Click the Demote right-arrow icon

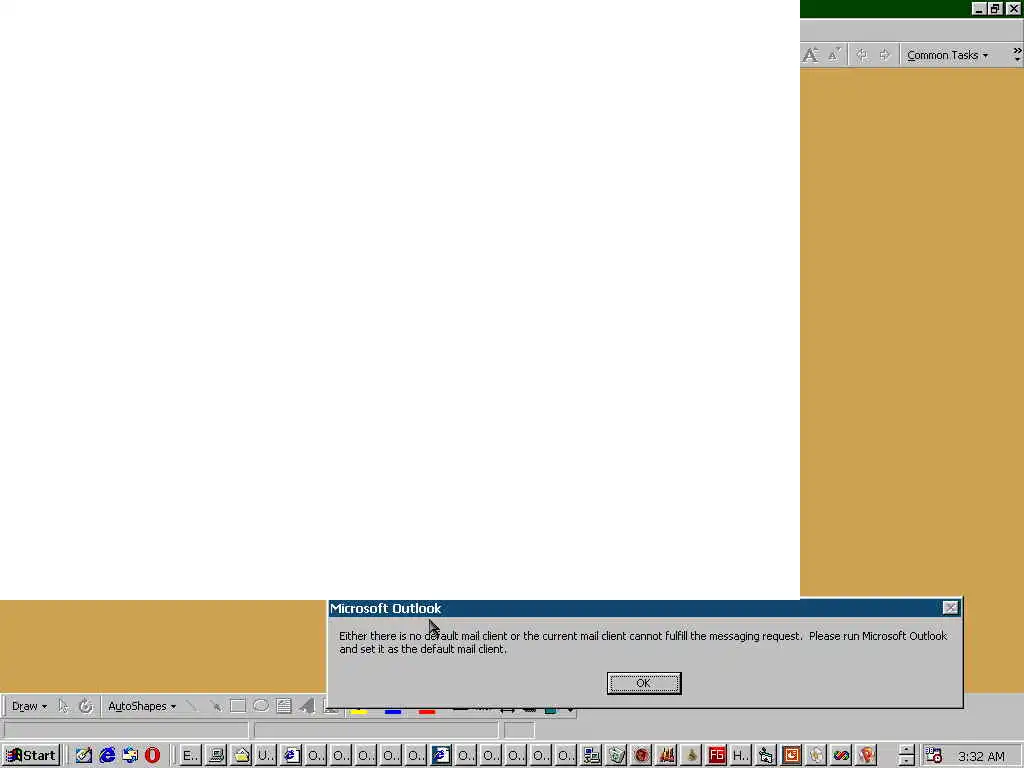(x=884, y=56)
